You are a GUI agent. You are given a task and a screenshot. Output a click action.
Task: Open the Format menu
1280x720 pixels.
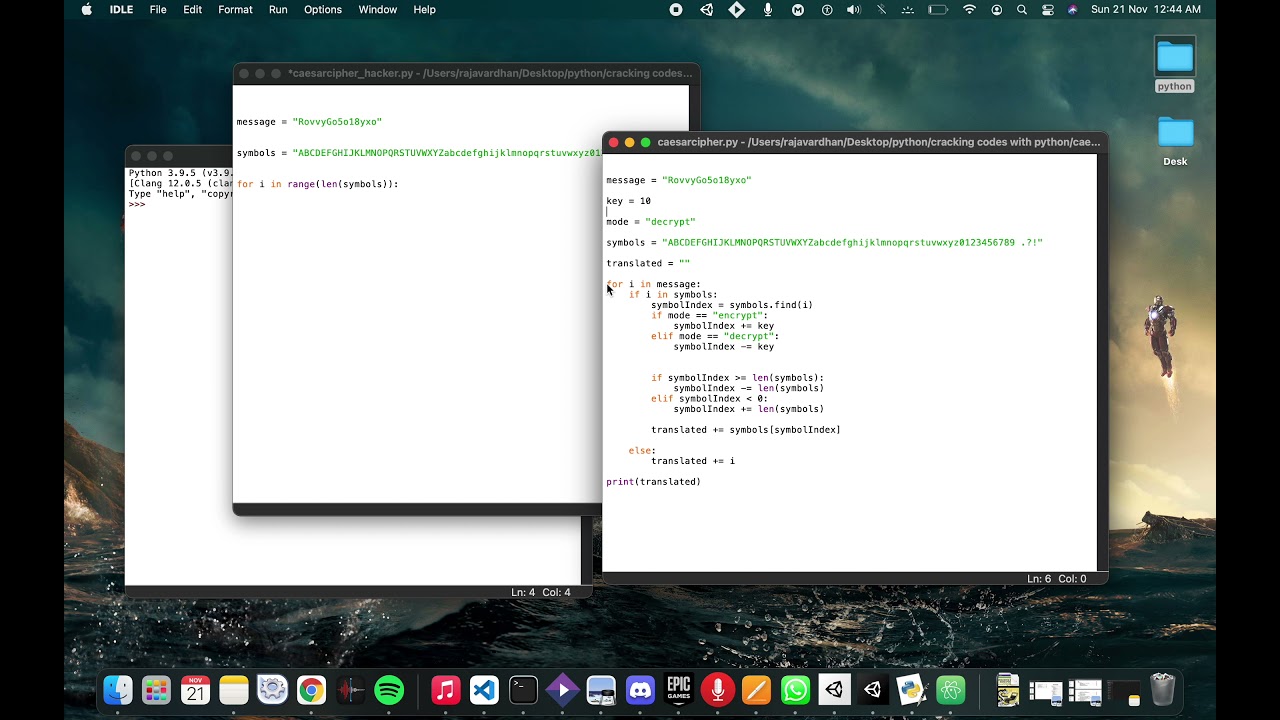[235, 9]
